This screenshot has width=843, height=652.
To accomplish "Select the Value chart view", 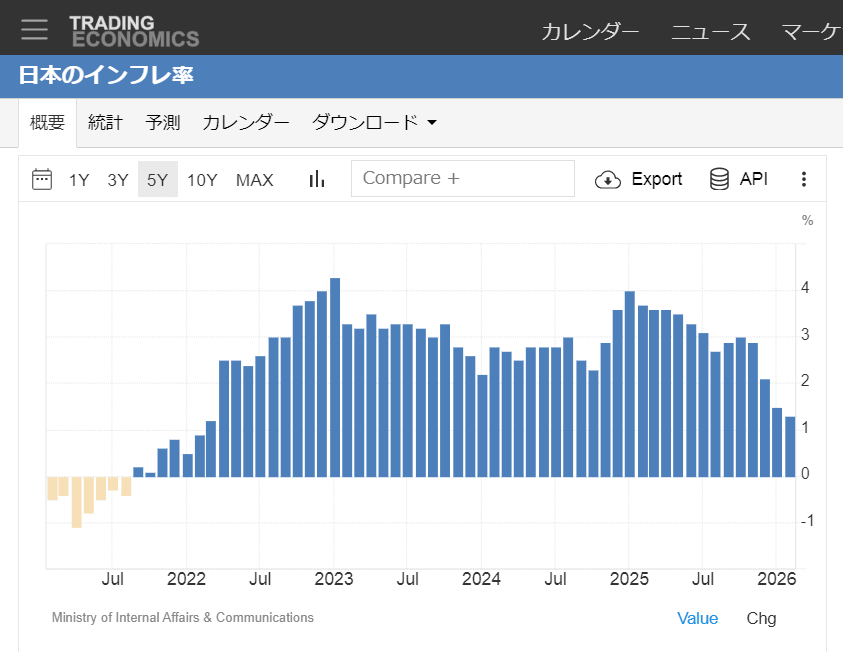I will tap(697, 618).
